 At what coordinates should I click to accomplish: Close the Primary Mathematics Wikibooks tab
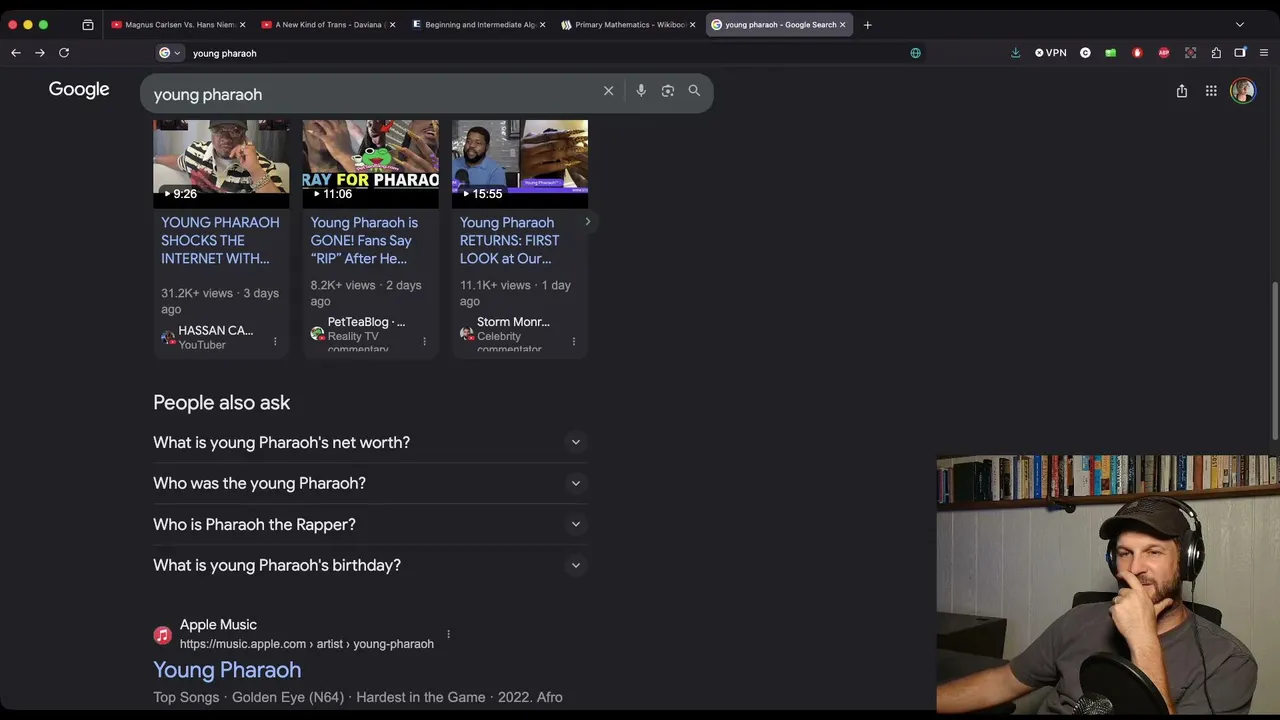pos(692,25)
